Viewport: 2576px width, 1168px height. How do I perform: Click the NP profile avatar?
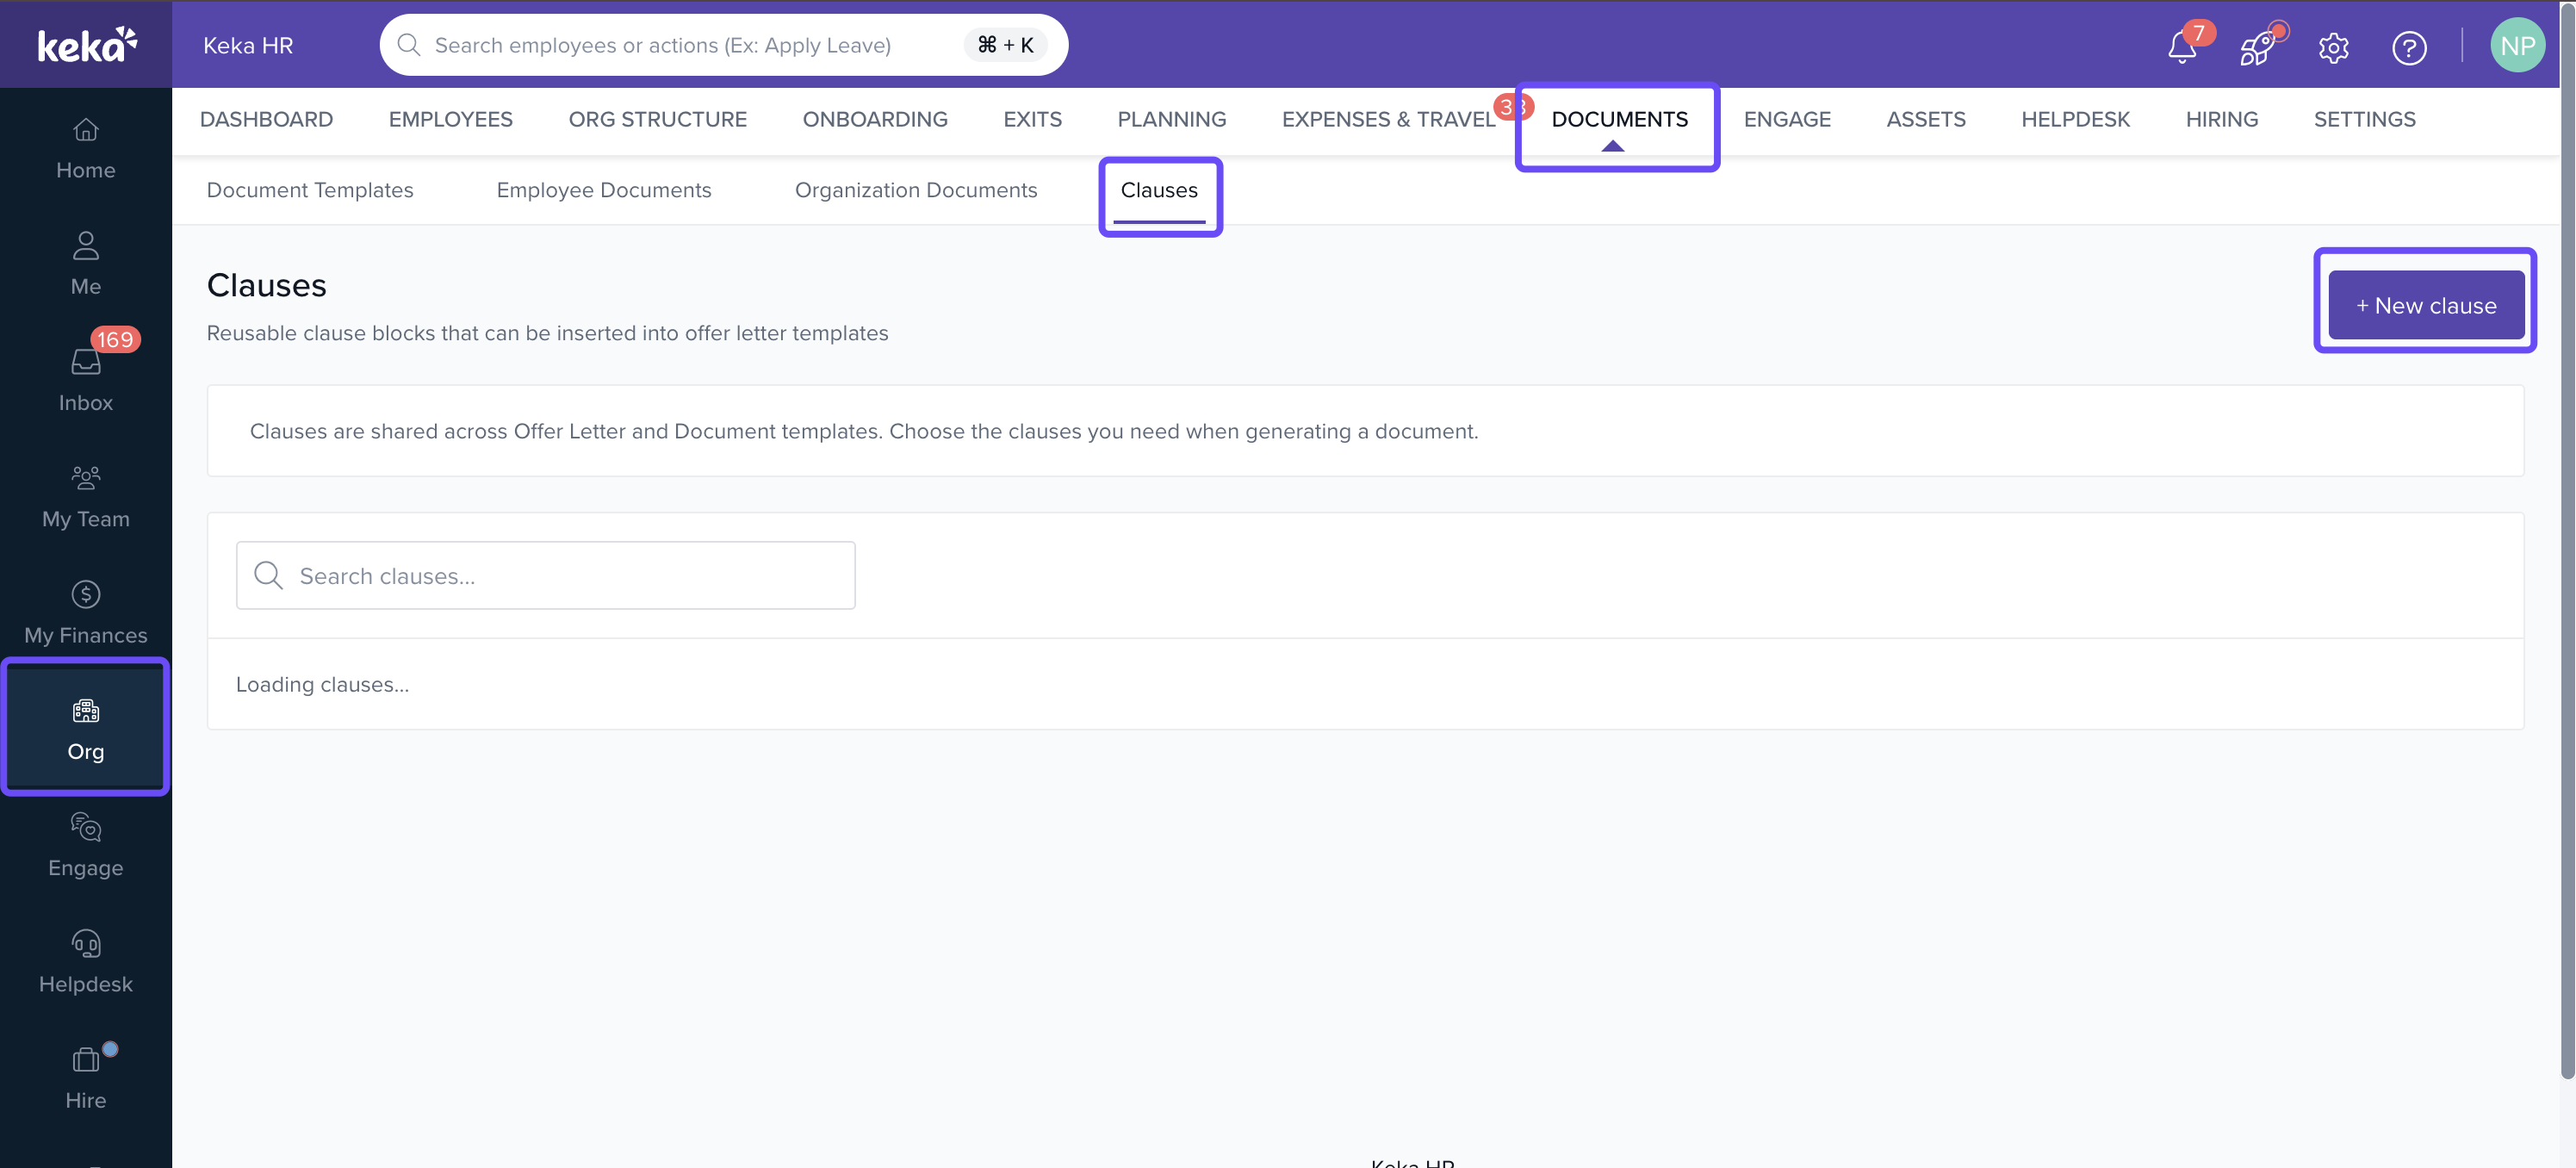tap(2517, 46)
